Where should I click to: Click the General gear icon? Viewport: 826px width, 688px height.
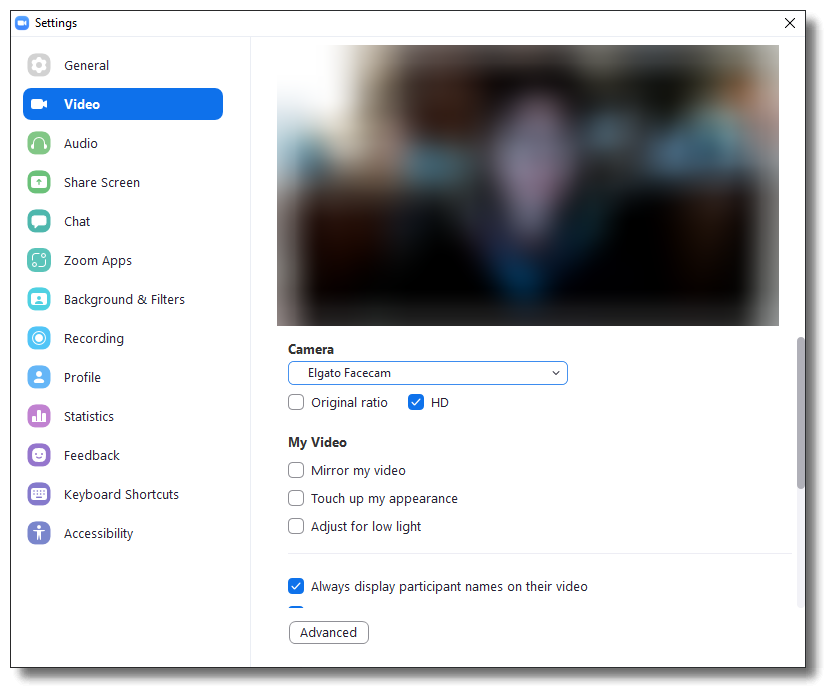[39, 65]
